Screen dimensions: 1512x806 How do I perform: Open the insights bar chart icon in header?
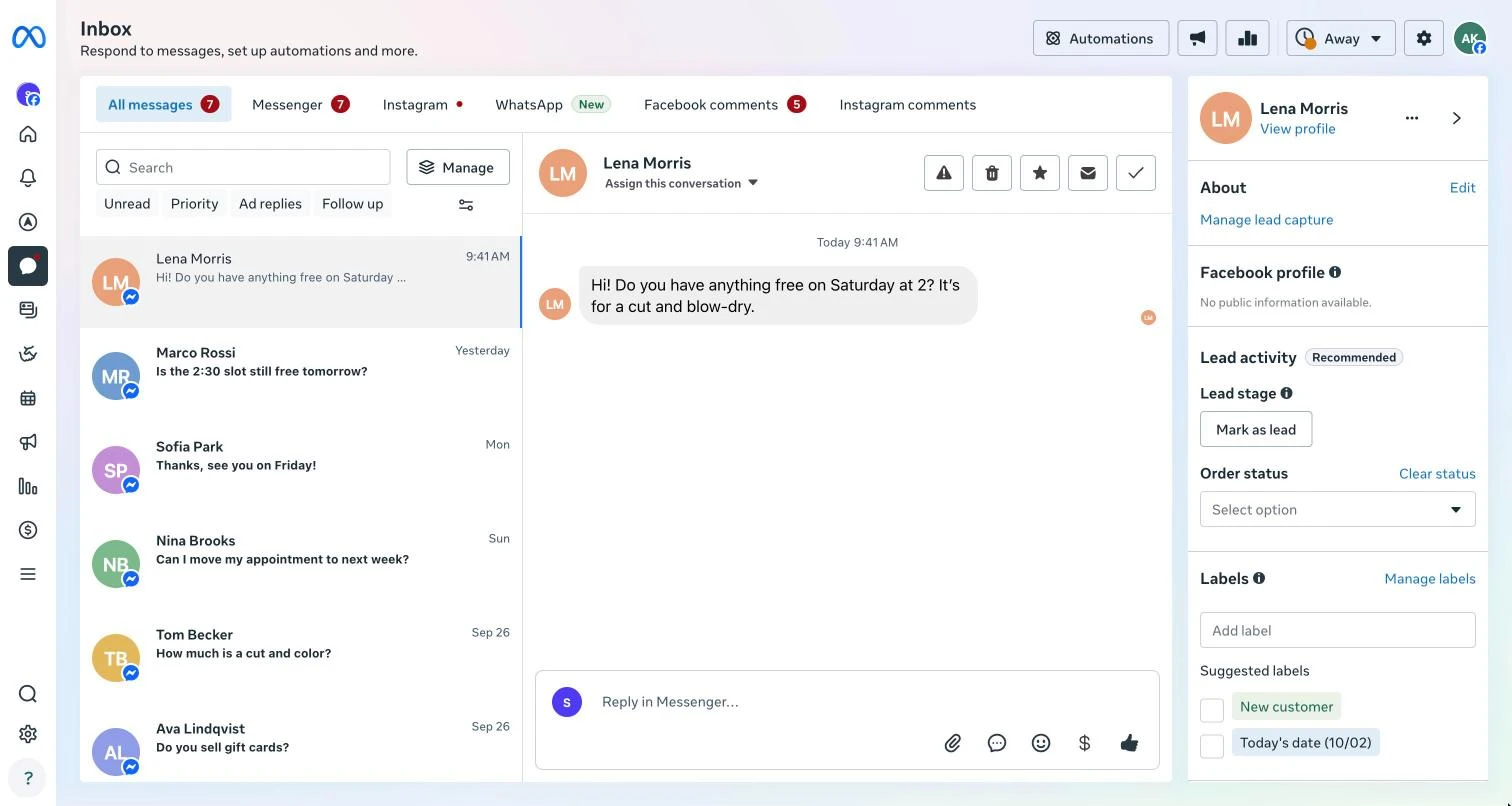tap(1247, 38)
